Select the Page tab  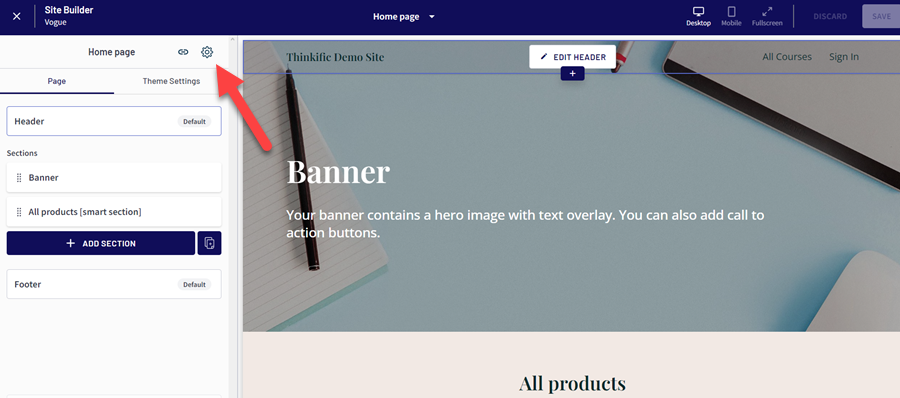pos(57,81)
